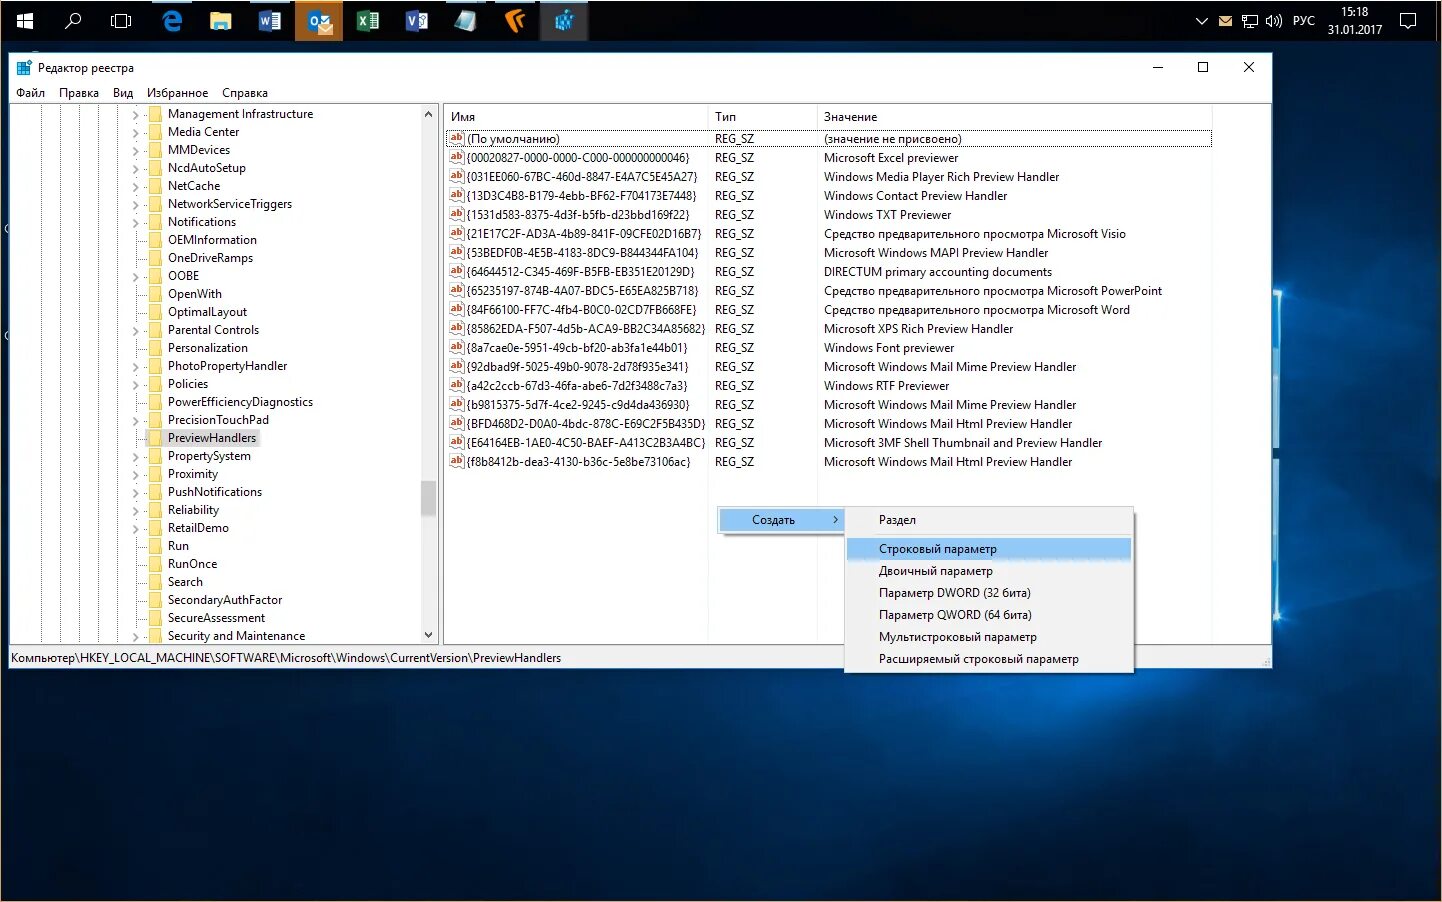Click the tree scrollbar up arrow

[428, 115]
